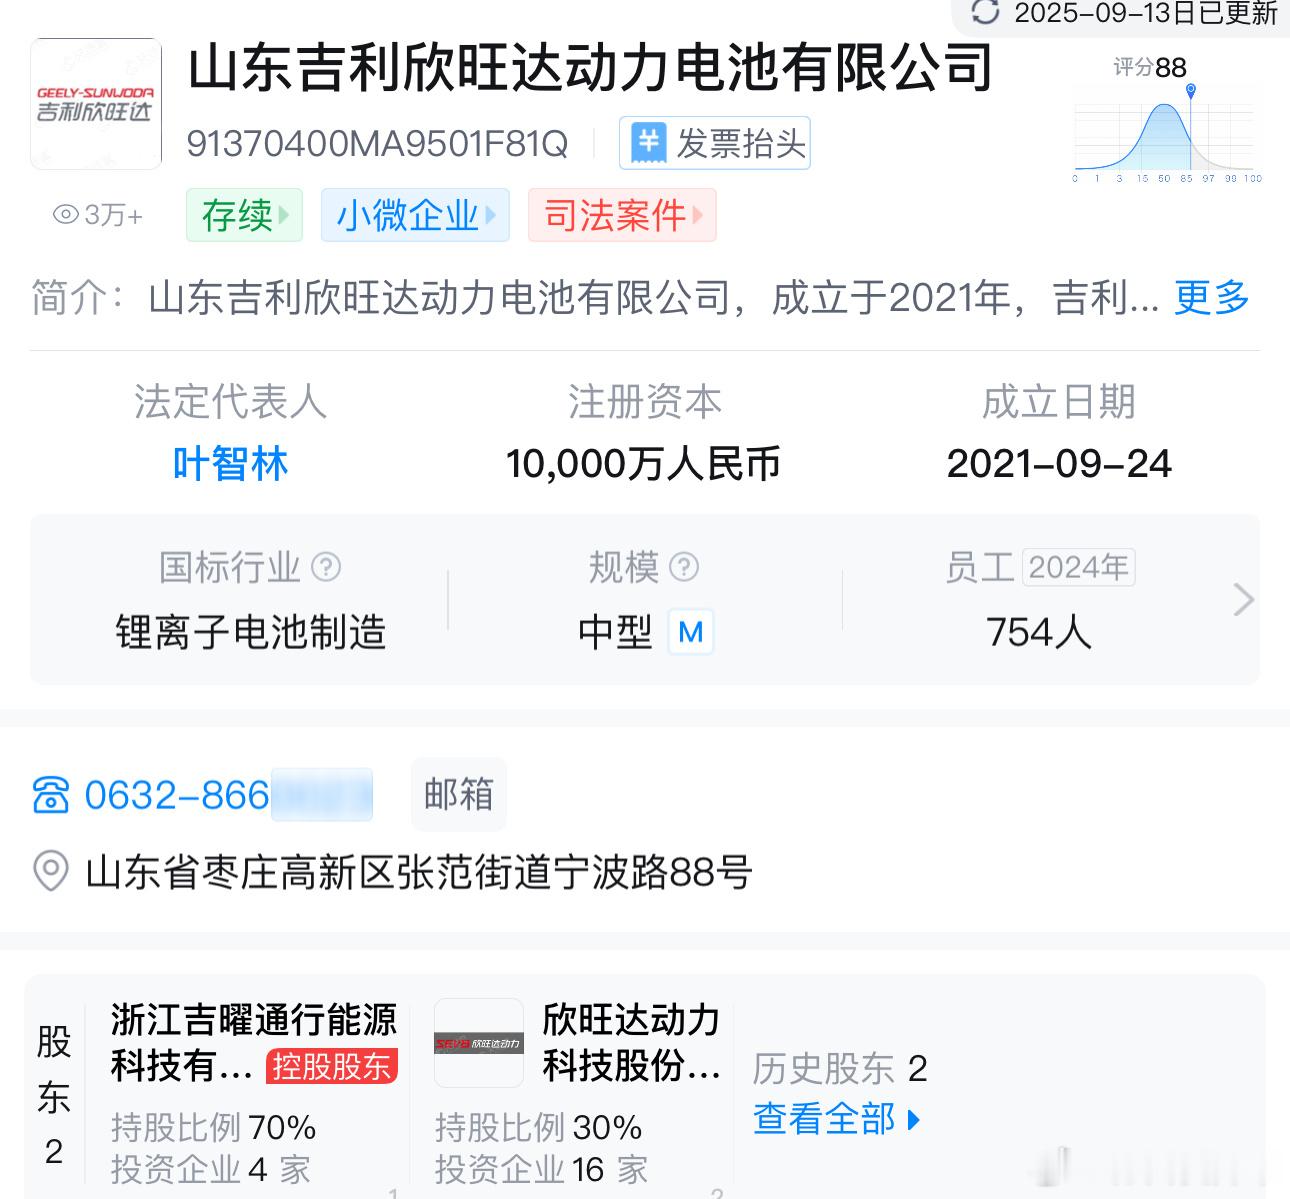Click the employee count 754人

pos(1039,632)
